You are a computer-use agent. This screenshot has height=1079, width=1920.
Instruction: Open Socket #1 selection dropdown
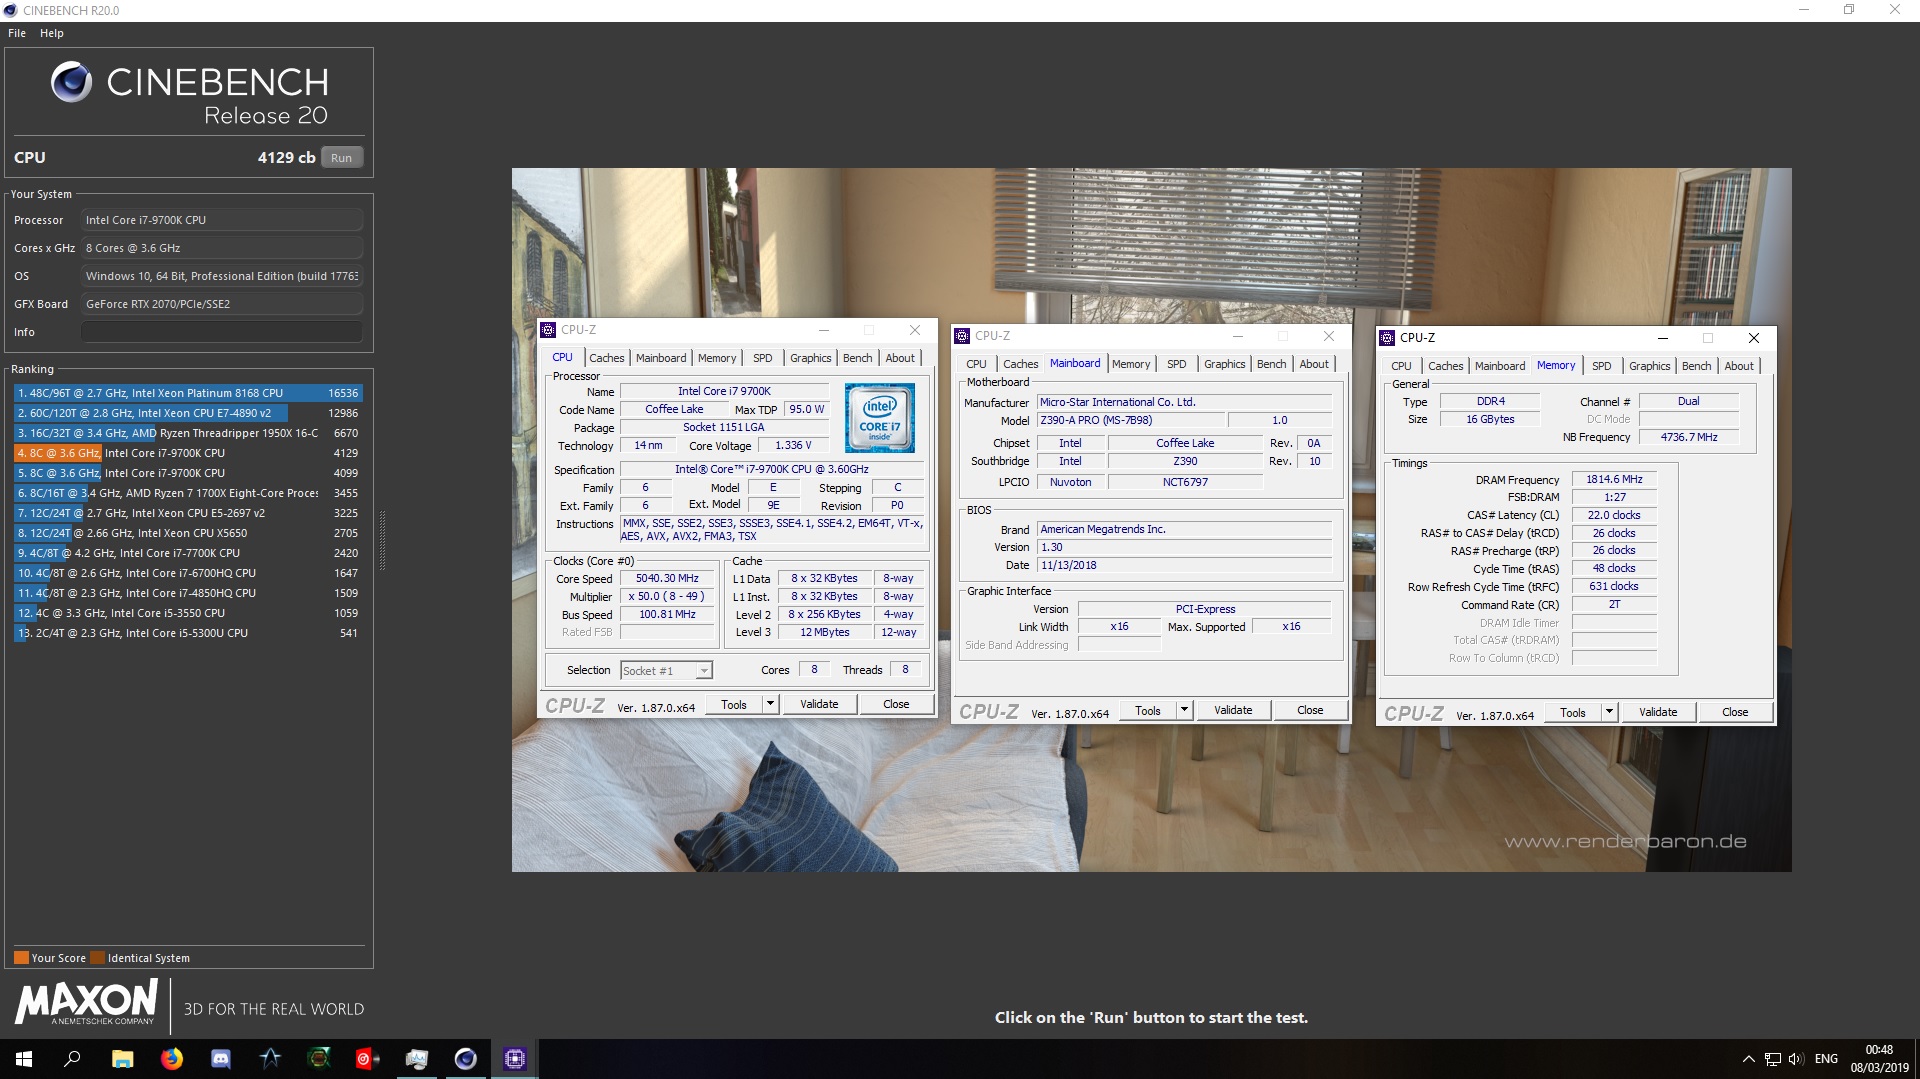coord(666,671)
